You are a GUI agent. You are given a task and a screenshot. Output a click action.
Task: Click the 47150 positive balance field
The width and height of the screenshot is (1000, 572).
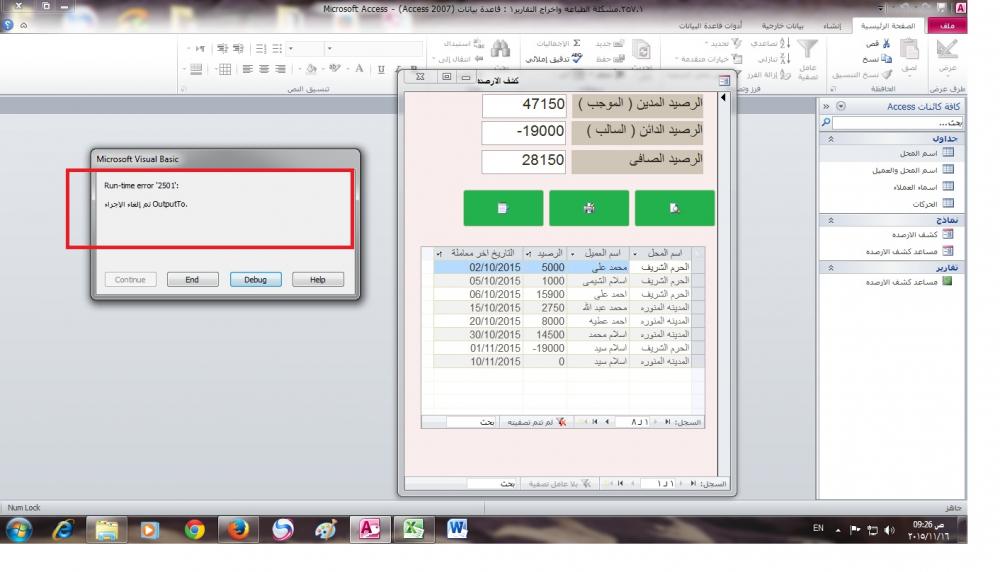coord(524,105)
